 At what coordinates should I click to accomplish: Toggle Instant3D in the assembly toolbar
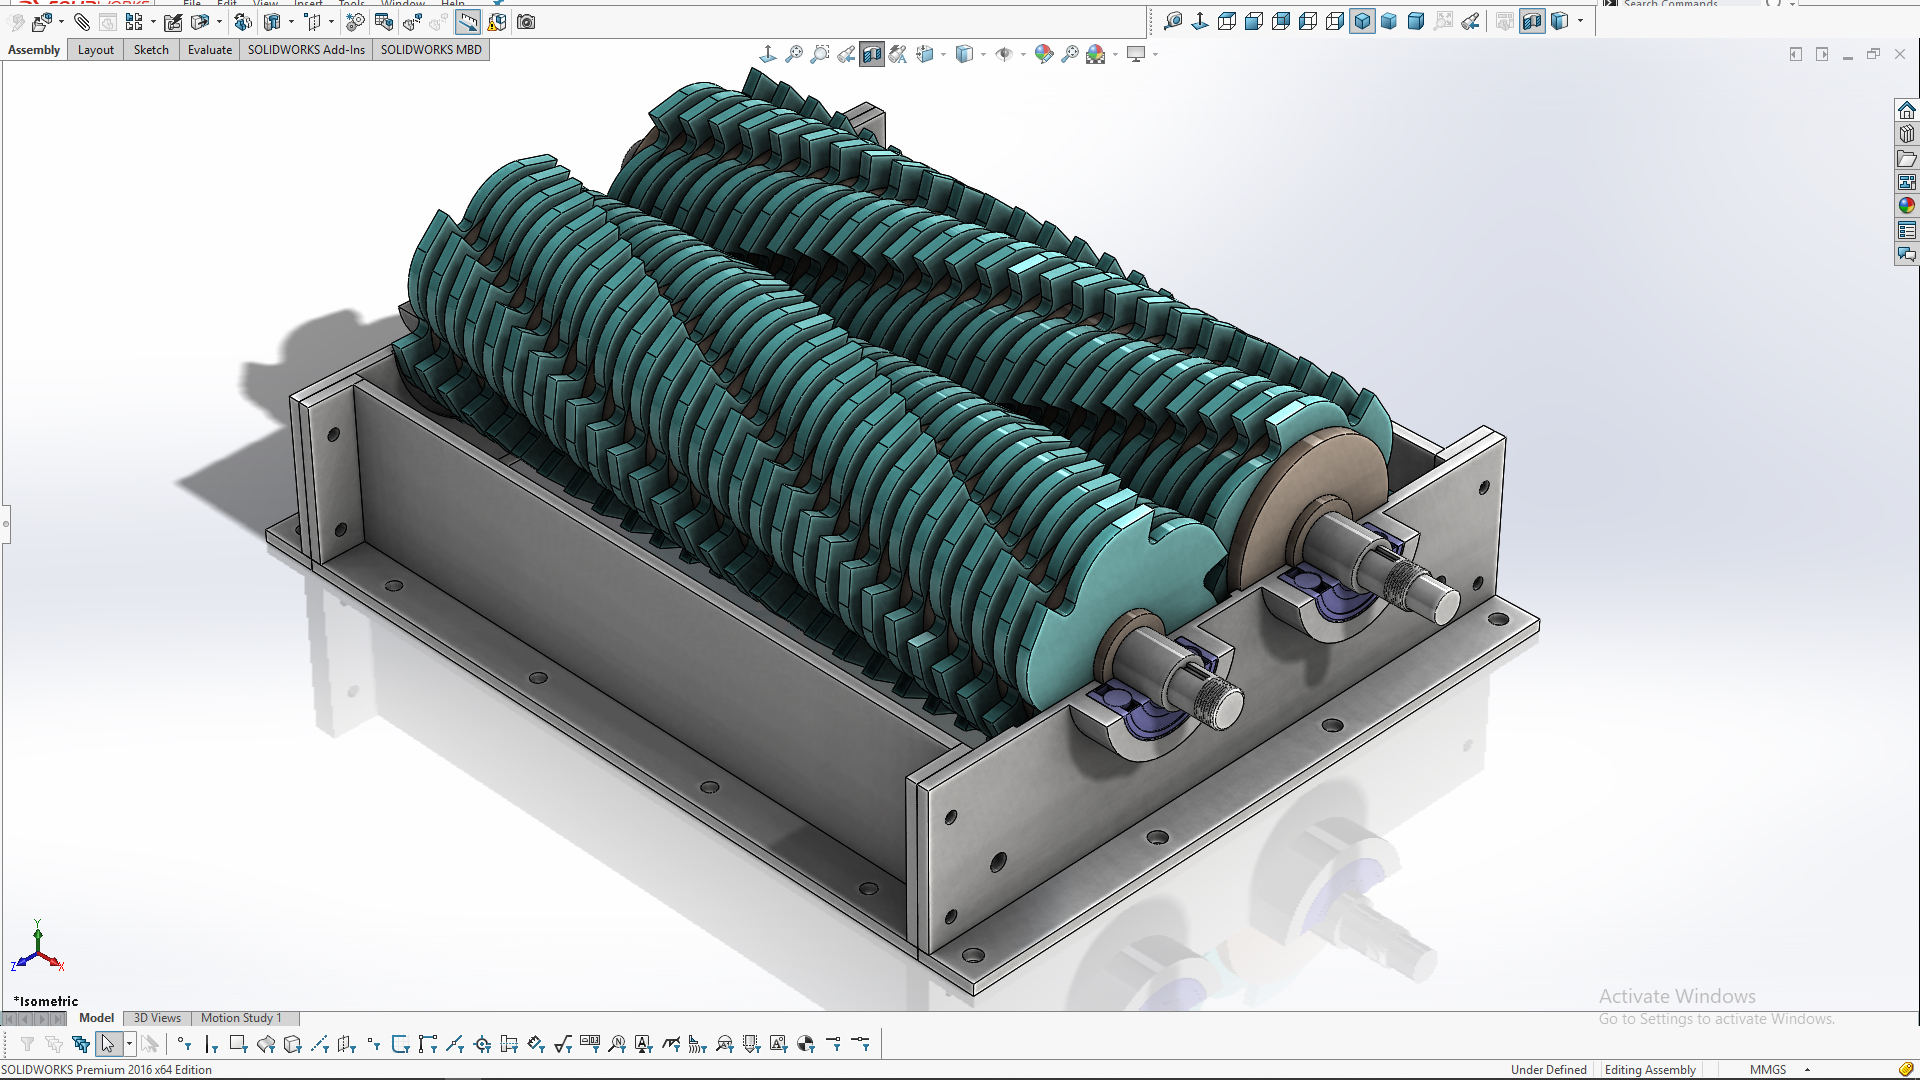pyautogui.click(x=468, y=22)
